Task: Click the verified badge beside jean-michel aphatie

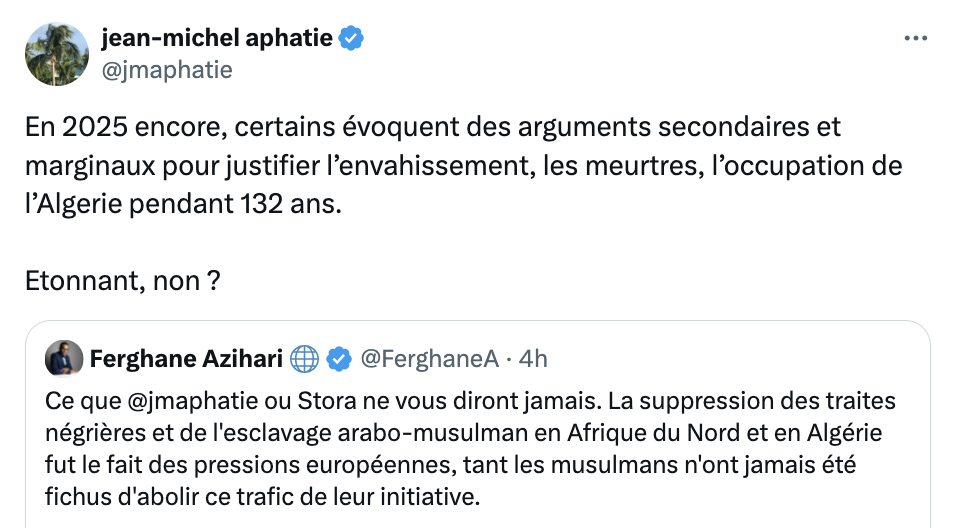Action: click(351, 39)
